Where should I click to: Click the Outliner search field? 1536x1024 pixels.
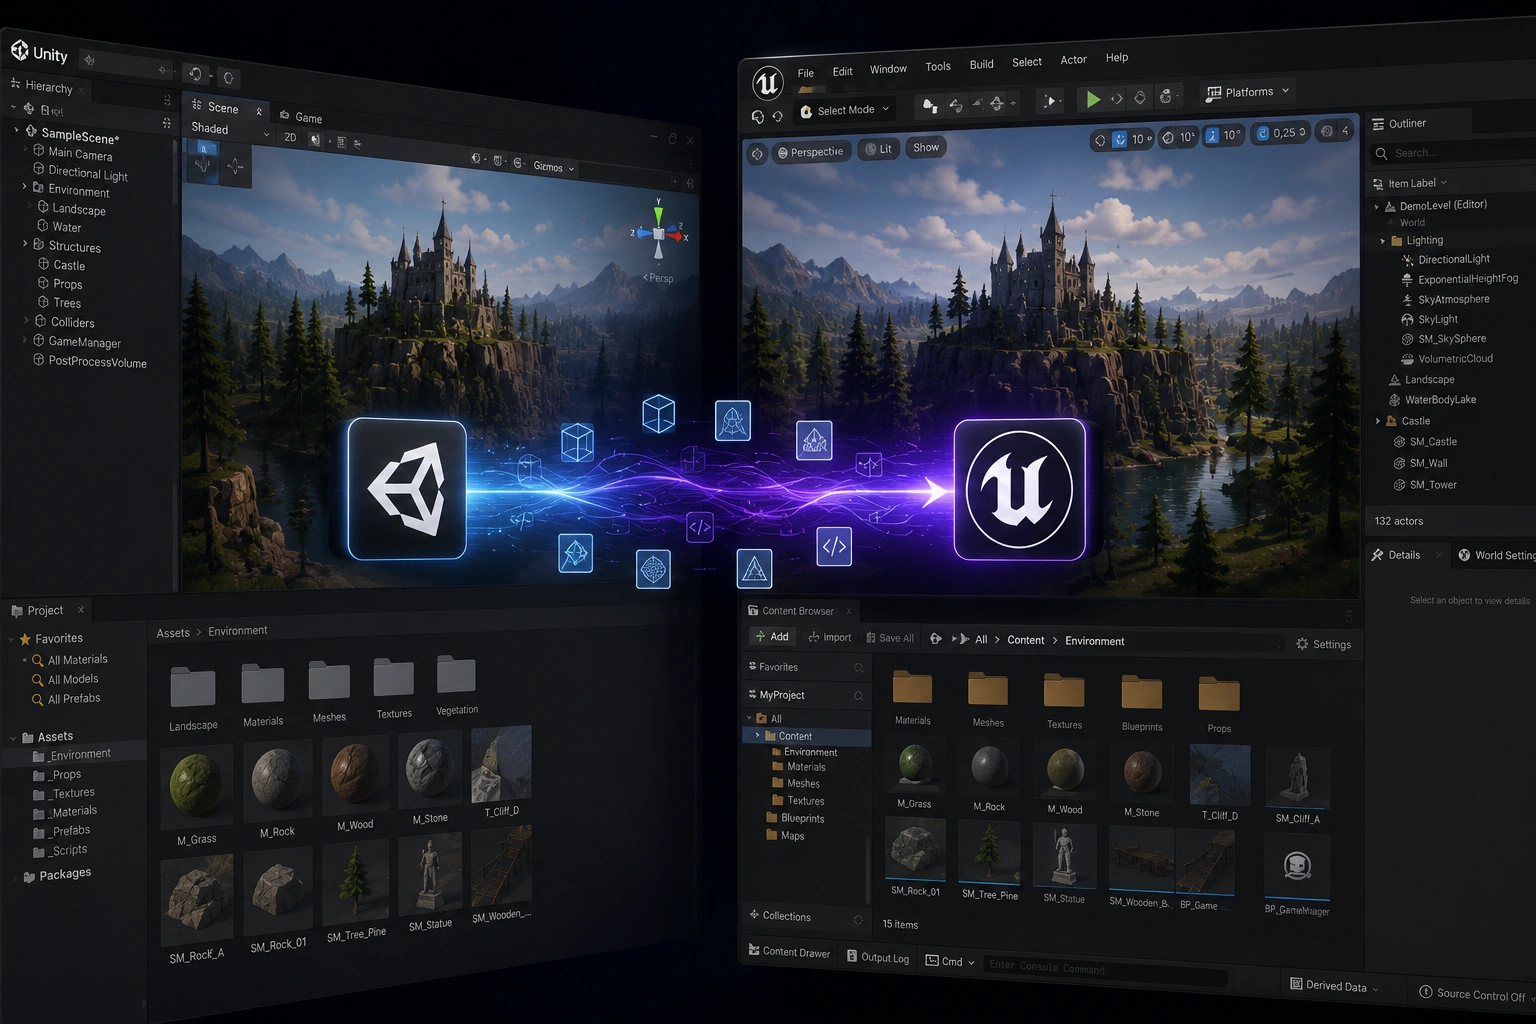pos(1452,153)
